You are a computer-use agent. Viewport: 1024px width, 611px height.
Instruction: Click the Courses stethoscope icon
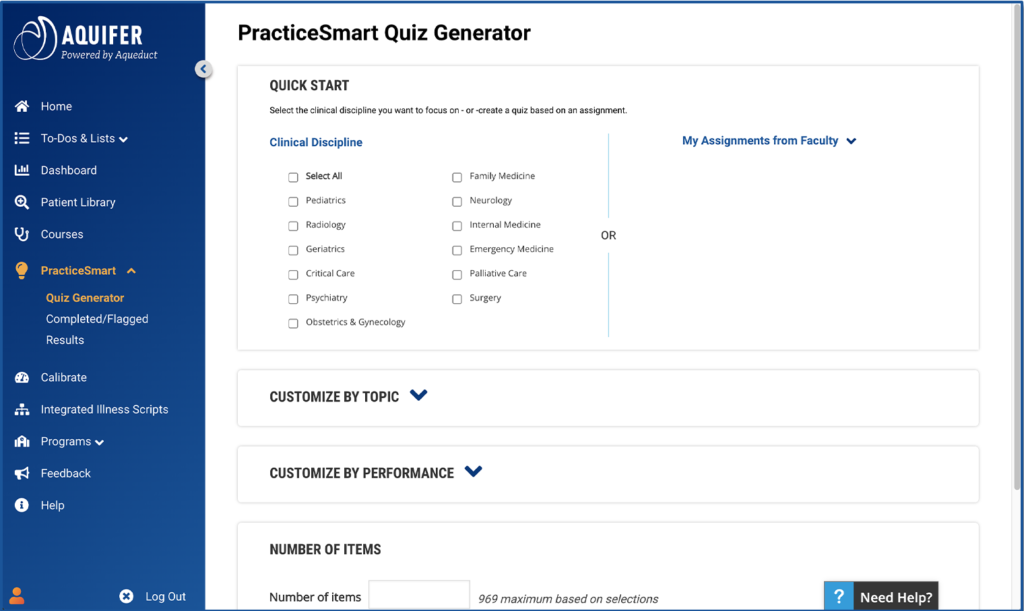tap(21, 234)
